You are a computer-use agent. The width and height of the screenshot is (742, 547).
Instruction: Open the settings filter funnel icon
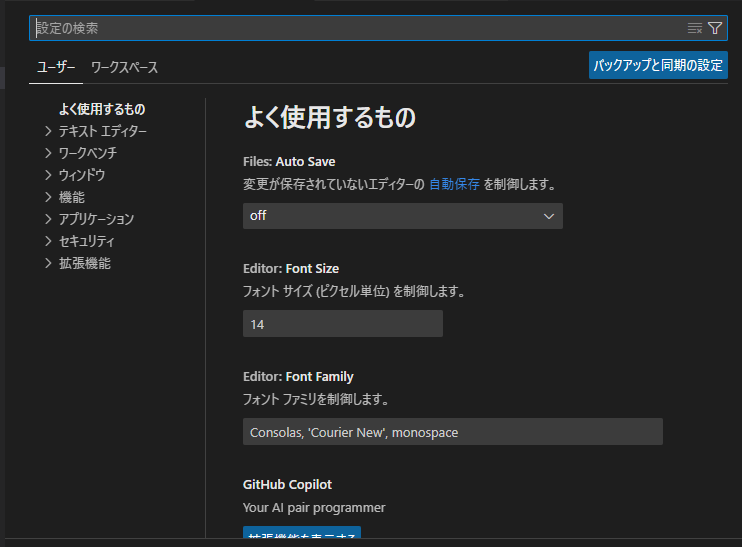point(715,28)
